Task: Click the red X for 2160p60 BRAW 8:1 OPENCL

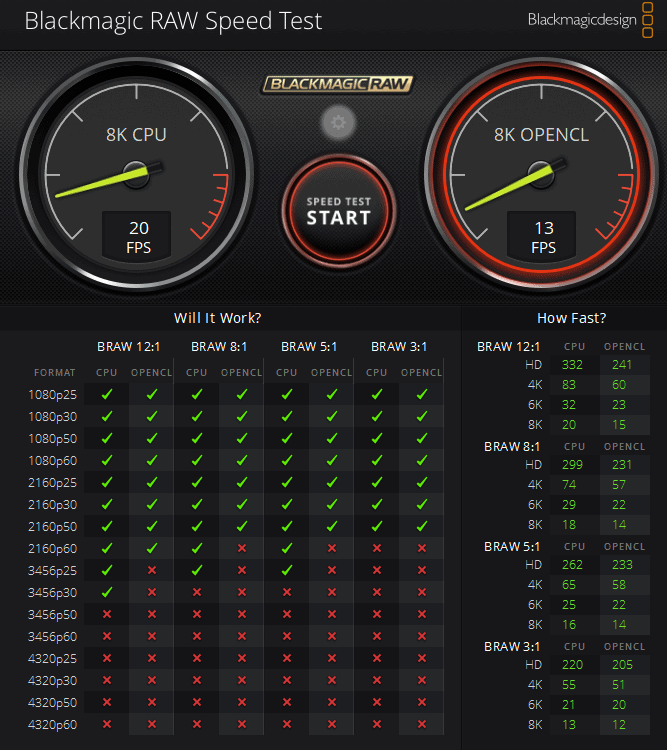Action: click(x=241, y=548)
